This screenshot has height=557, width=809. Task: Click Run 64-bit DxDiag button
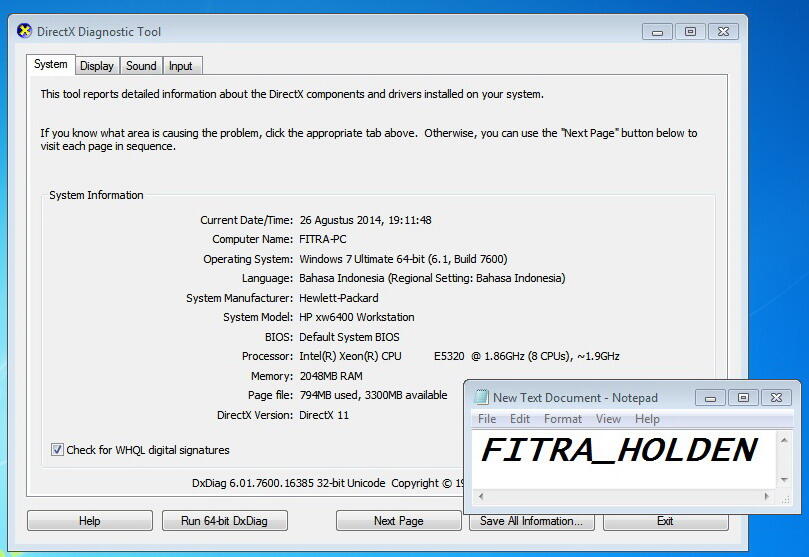click(224, 520)
